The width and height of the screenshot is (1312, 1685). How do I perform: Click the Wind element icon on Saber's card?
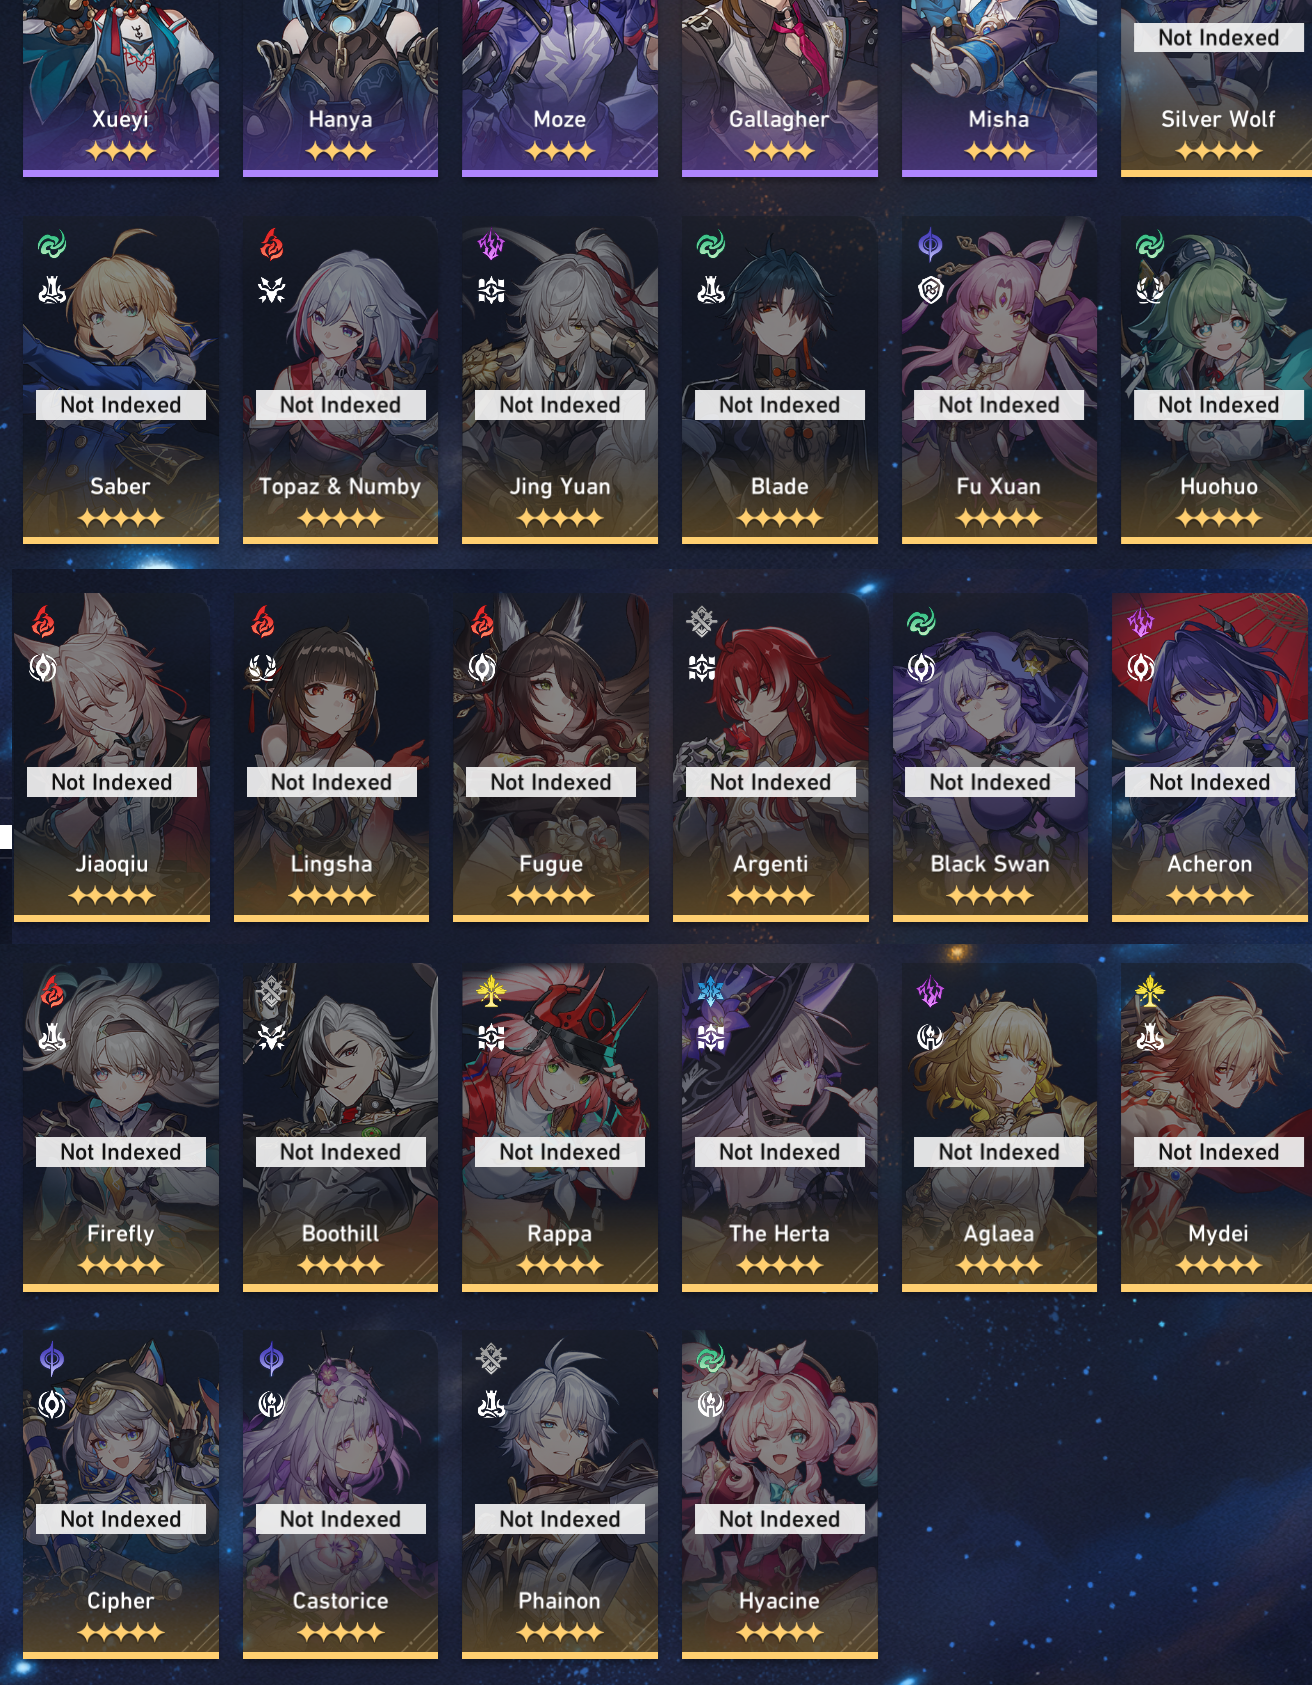52,244
